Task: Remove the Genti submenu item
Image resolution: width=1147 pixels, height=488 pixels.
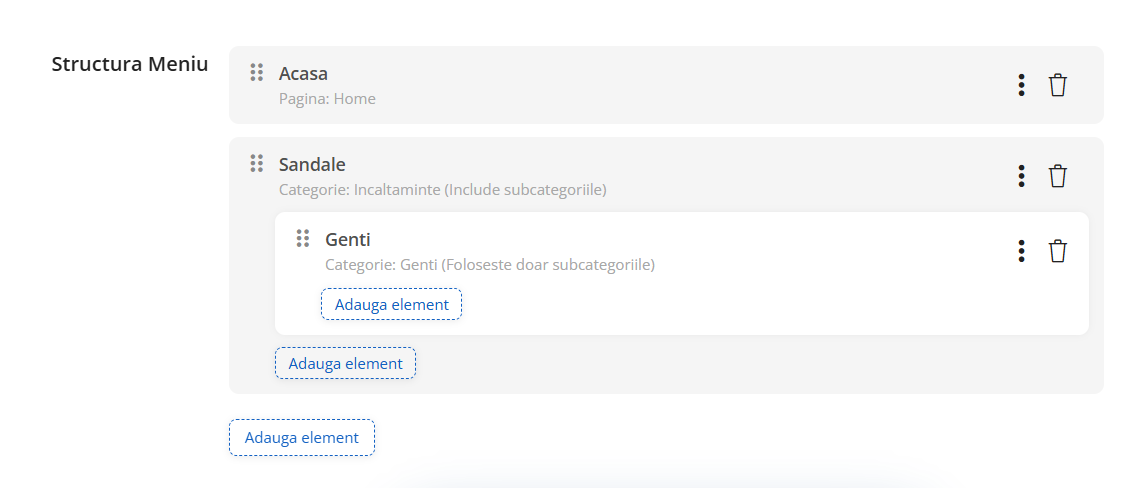Action: pos(1058,251)
